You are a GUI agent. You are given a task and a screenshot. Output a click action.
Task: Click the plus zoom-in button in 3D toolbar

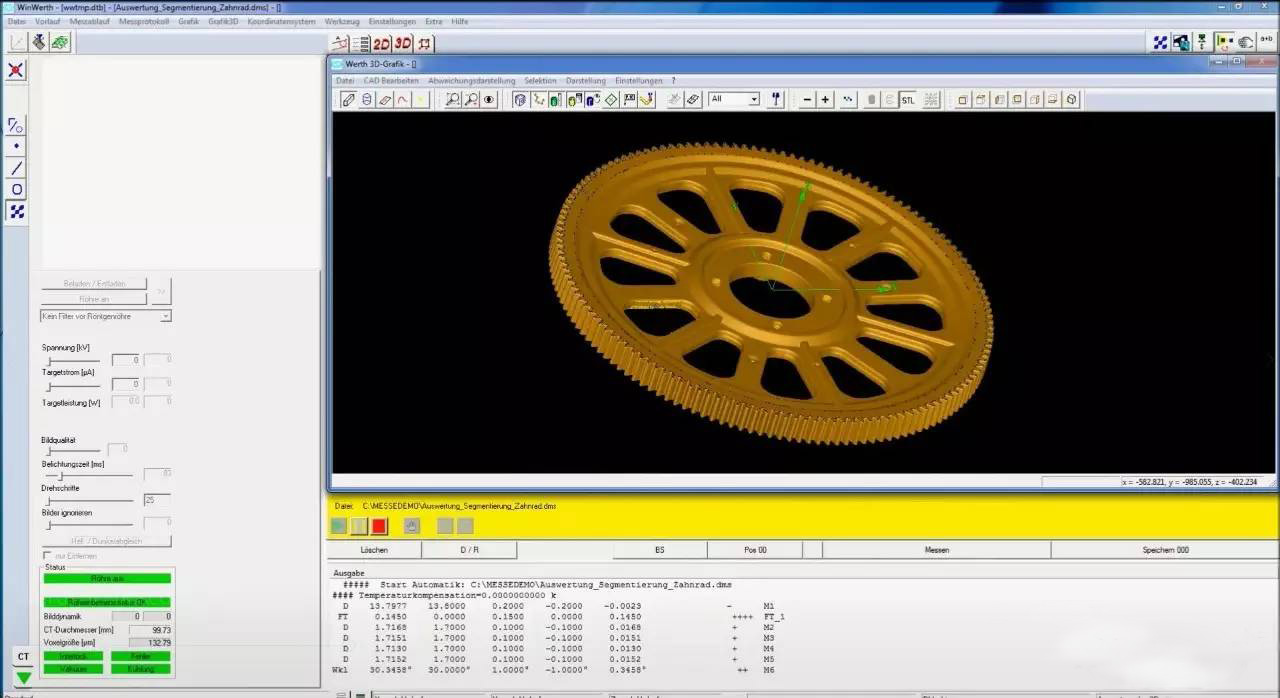click(x=825, y=99)
